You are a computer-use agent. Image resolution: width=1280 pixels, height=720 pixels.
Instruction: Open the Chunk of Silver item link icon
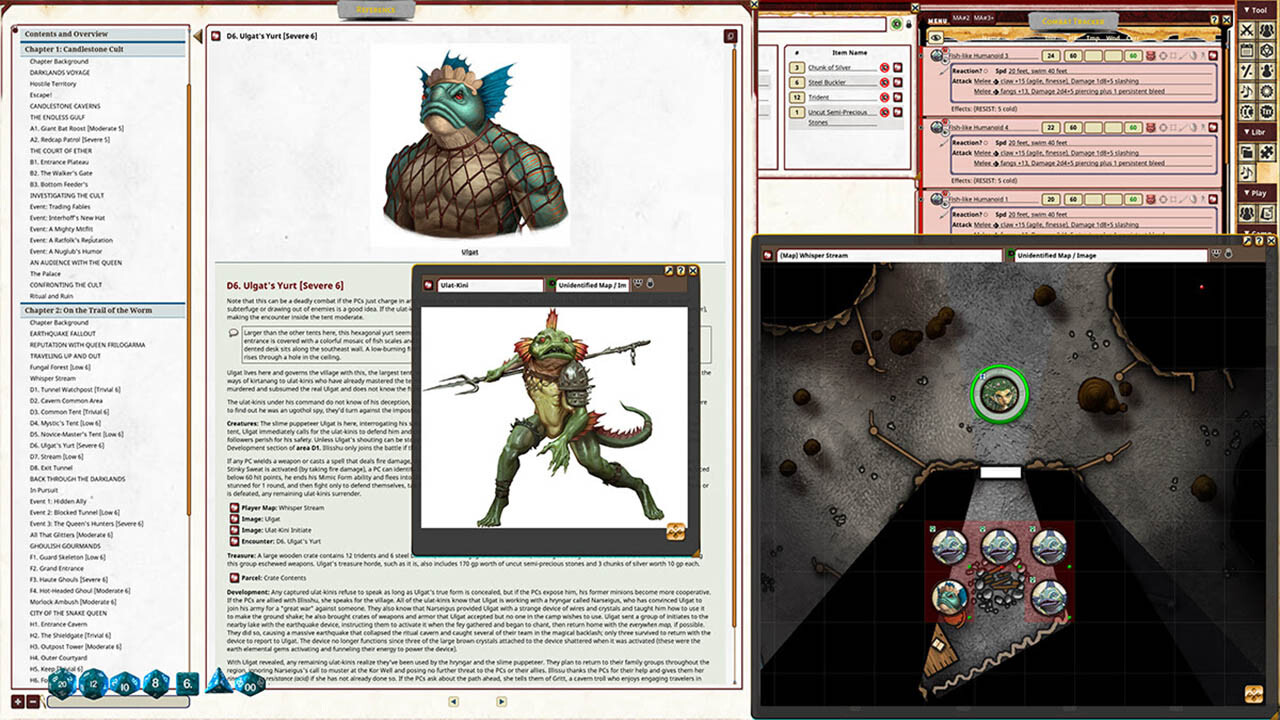click(x=898, y=68)
